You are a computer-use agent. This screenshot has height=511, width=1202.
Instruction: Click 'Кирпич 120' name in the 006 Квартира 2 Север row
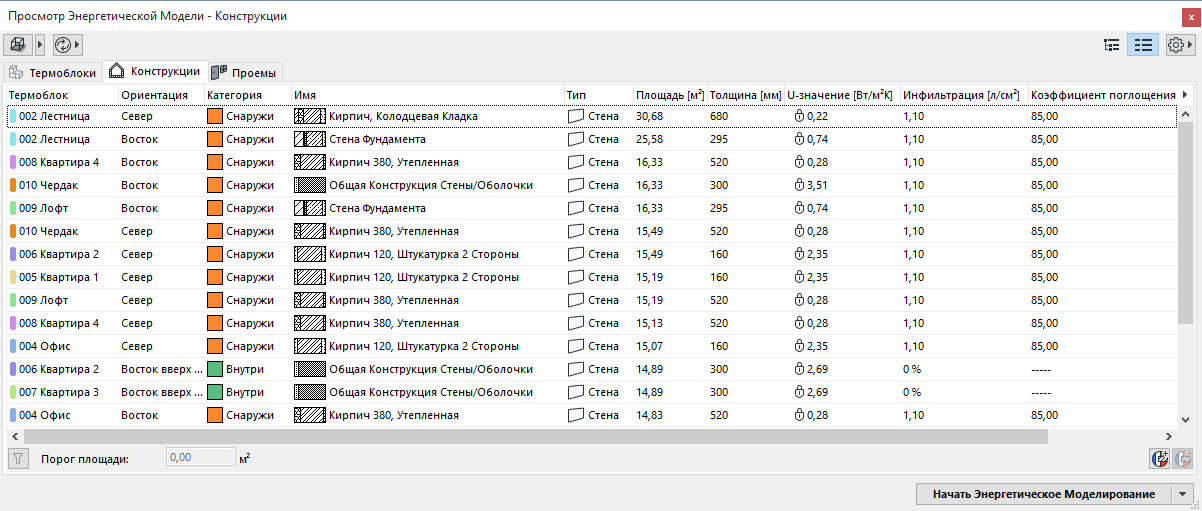click(x=424, y=254)
